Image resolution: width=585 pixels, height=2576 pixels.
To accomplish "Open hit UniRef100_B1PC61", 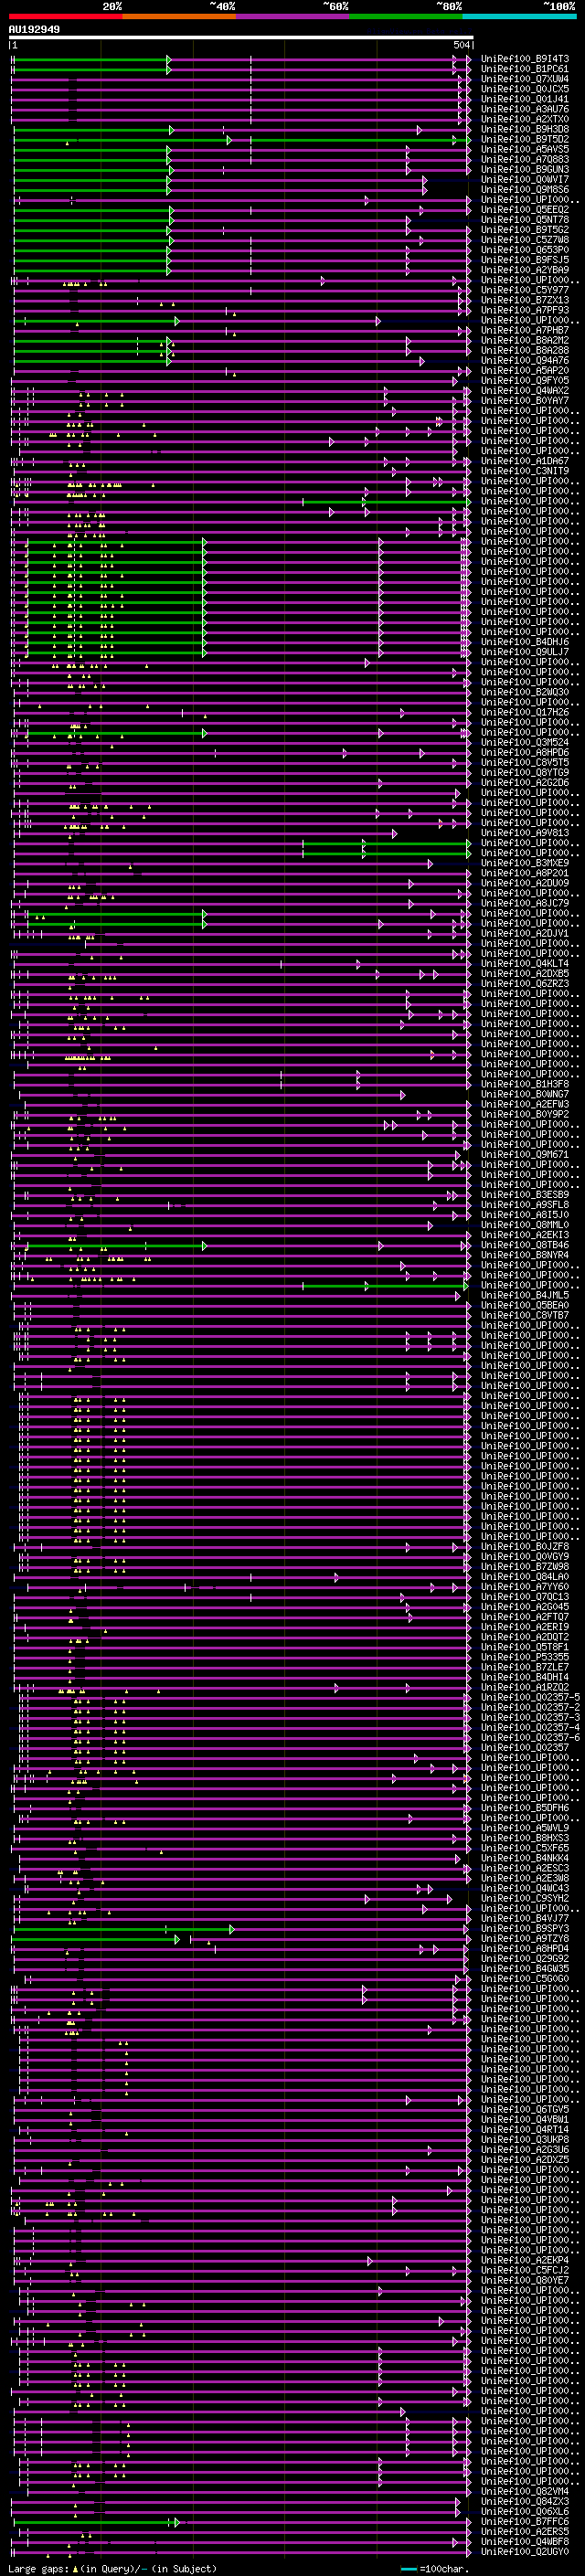I will point(525,69).
